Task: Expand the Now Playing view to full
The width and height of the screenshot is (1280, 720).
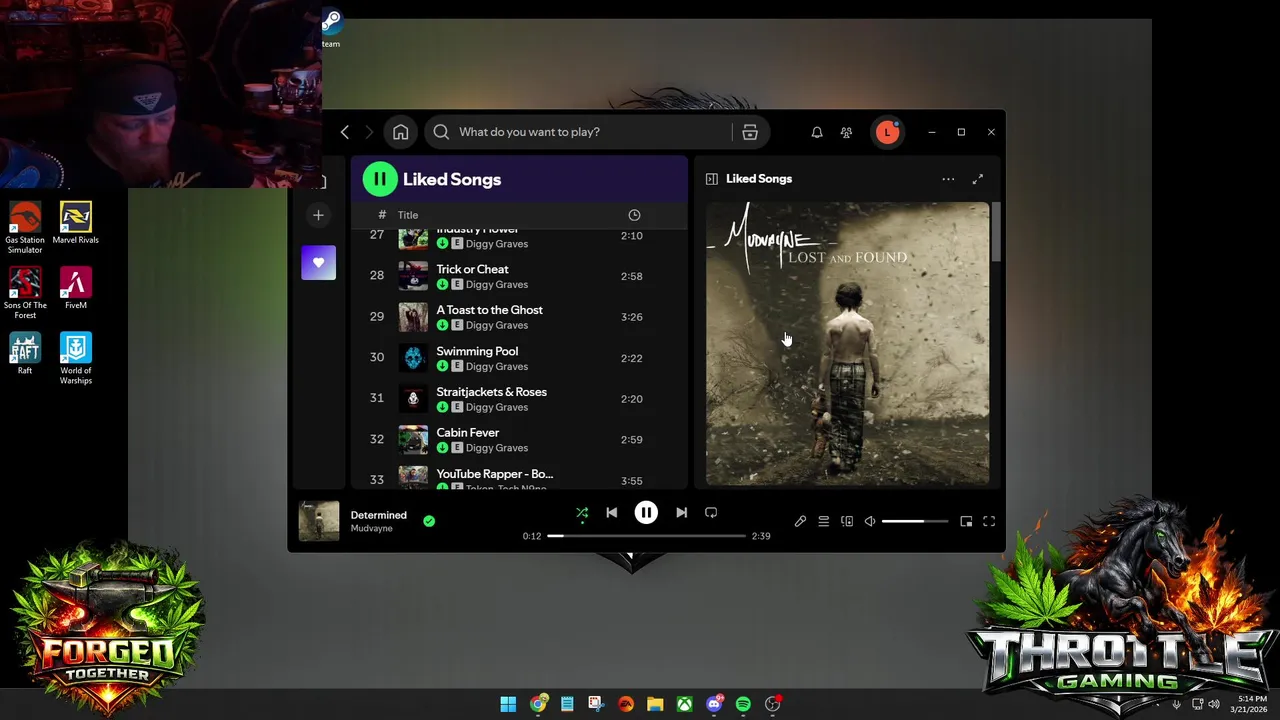Action: [978, 179]
